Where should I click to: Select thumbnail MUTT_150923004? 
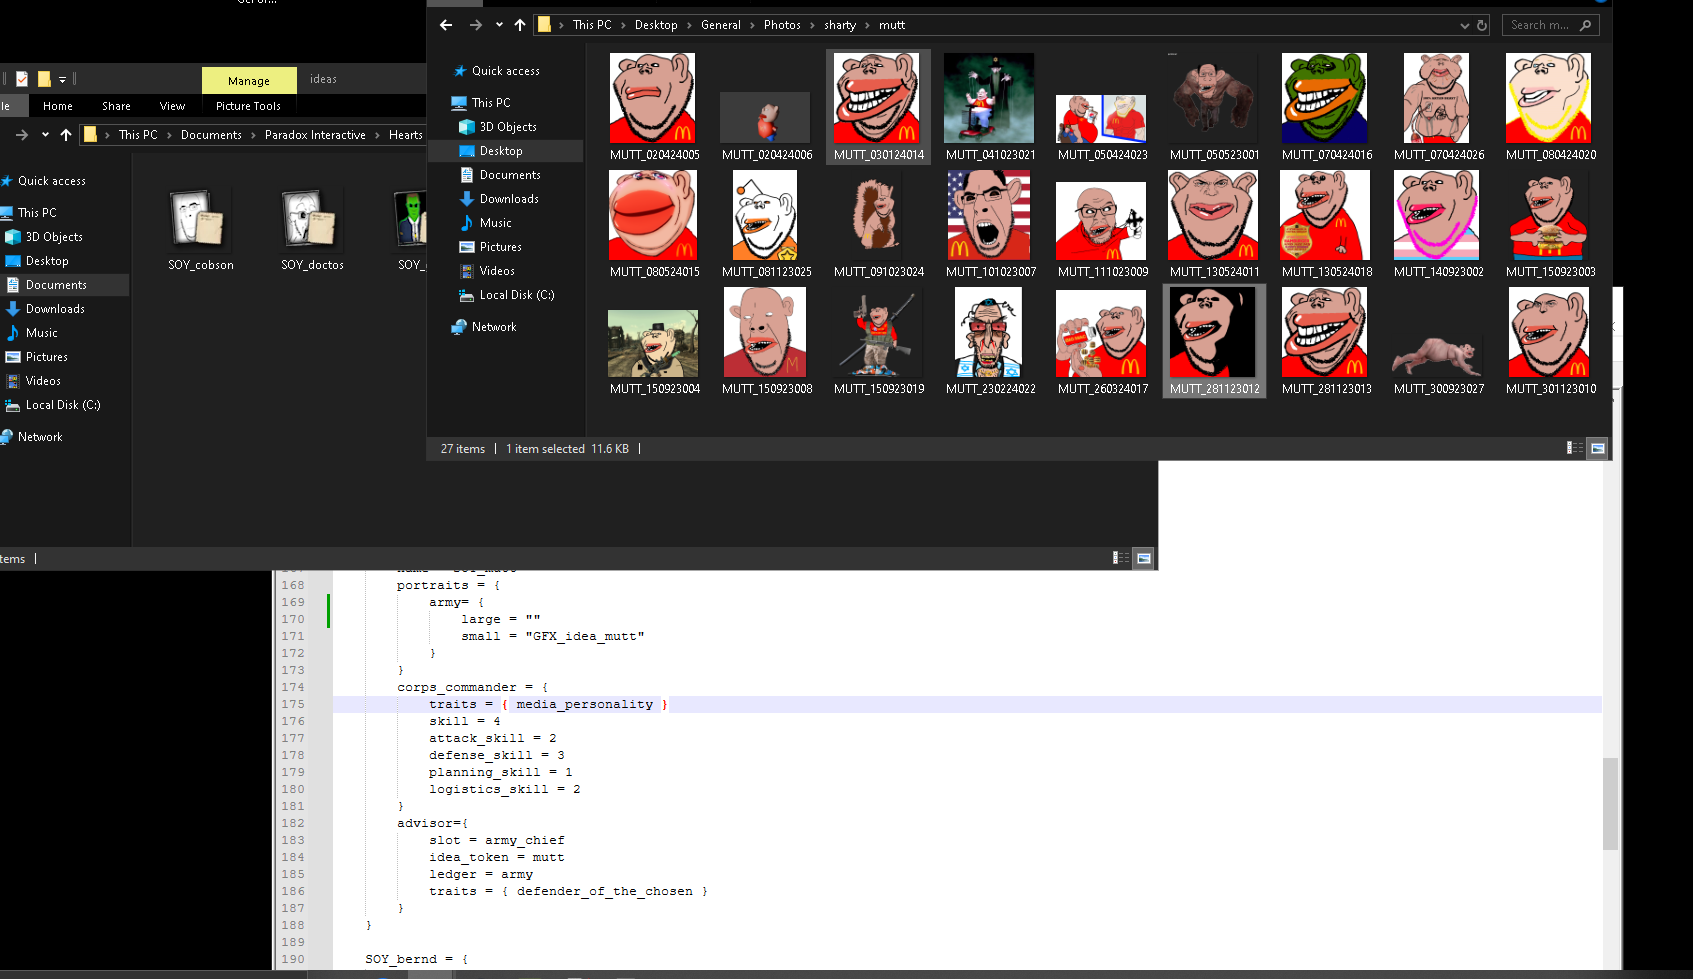coord(653,343)
